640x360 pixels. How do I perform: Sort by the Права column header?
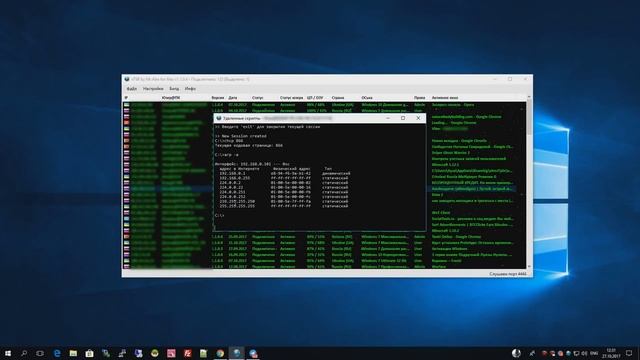point(420,98)
